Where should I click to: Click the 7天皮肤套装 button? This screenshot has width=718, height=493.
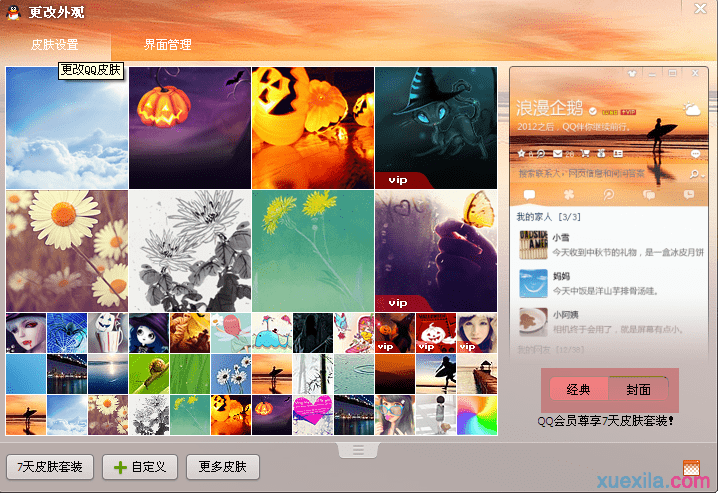pyautogui.click(x=49, y=467)
